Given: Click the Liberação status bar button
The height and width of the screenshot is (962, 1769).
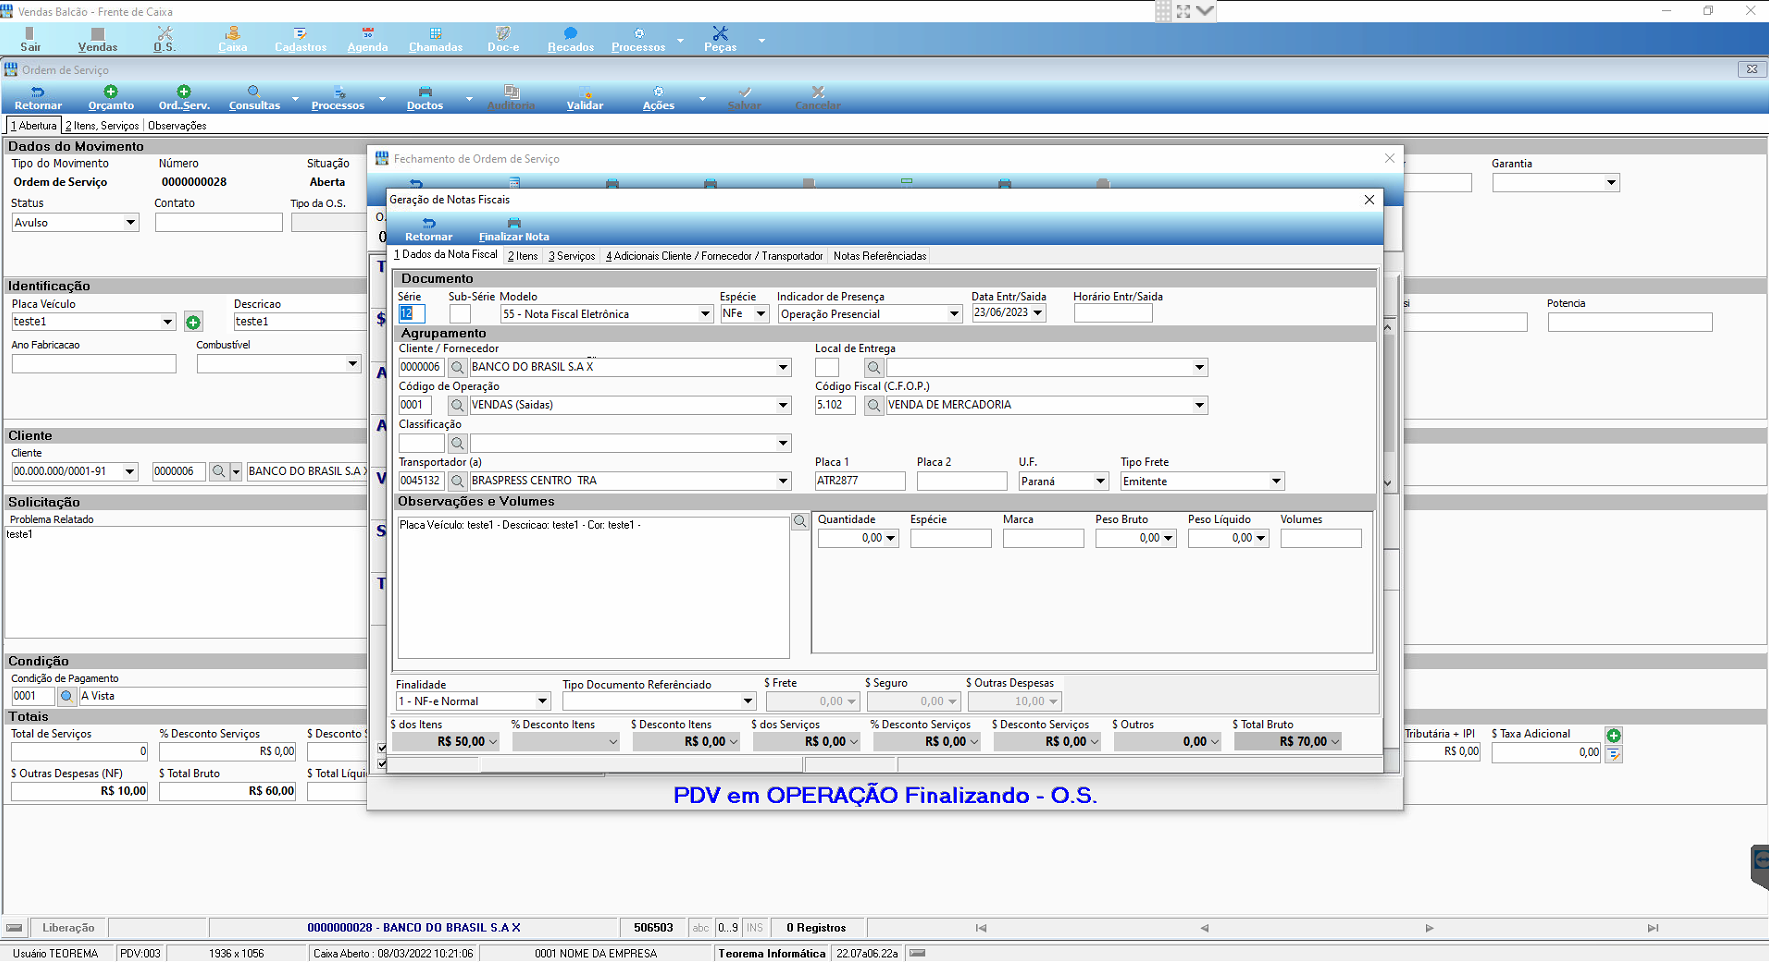Looking at the screenshot, I should [x=68, y=928].
